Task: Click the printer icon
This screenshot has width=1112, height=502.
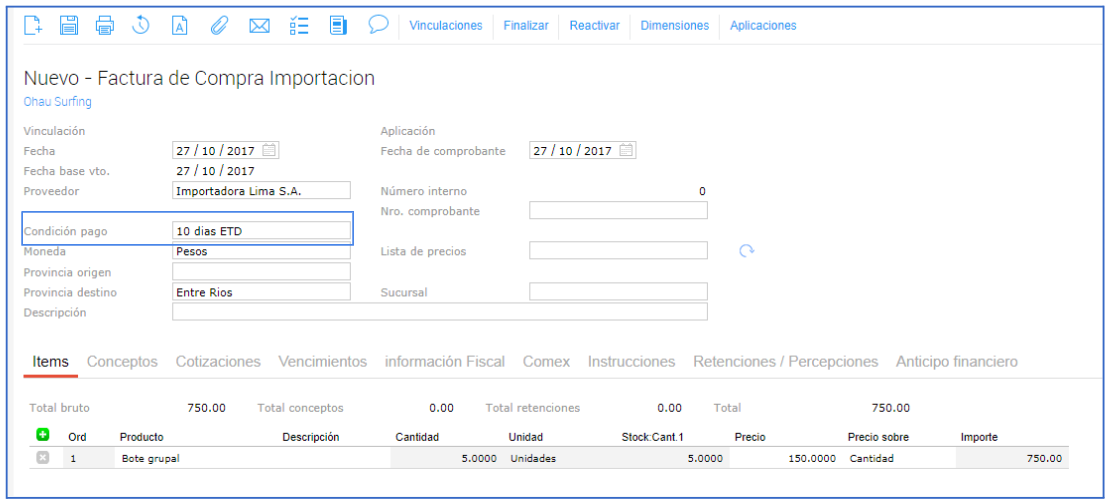Action: [105, 26]
